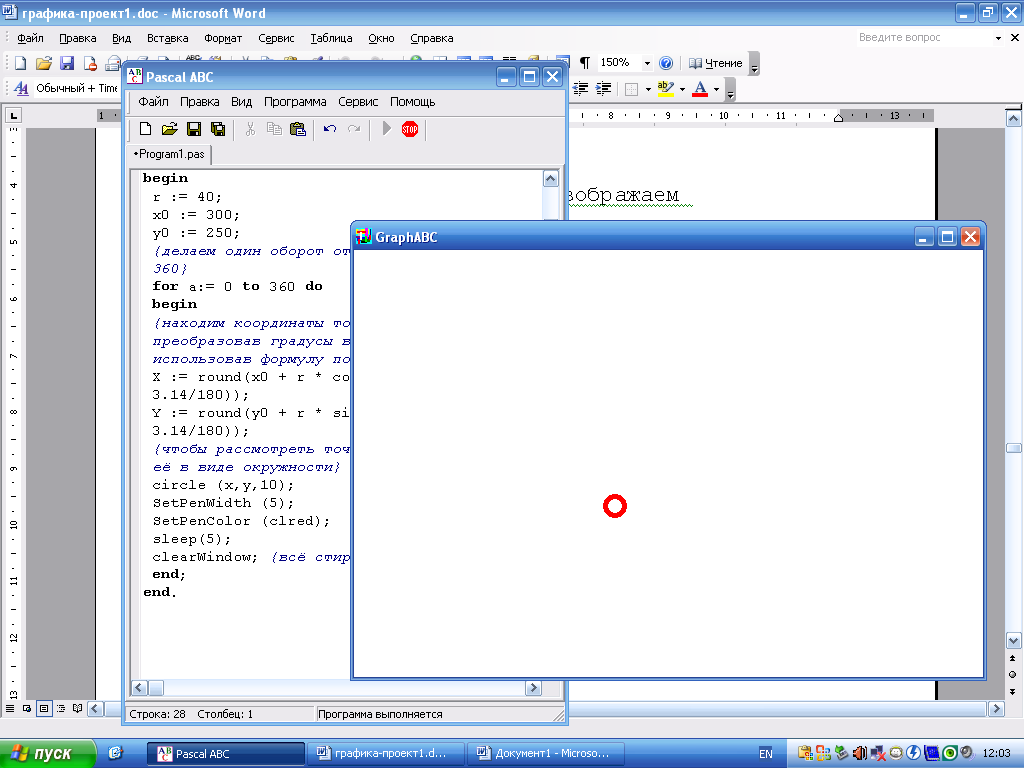Open Помощь menu in Pascal ABC
The height and width of the screenshot is (768, 1024).
tap(412, 102)
